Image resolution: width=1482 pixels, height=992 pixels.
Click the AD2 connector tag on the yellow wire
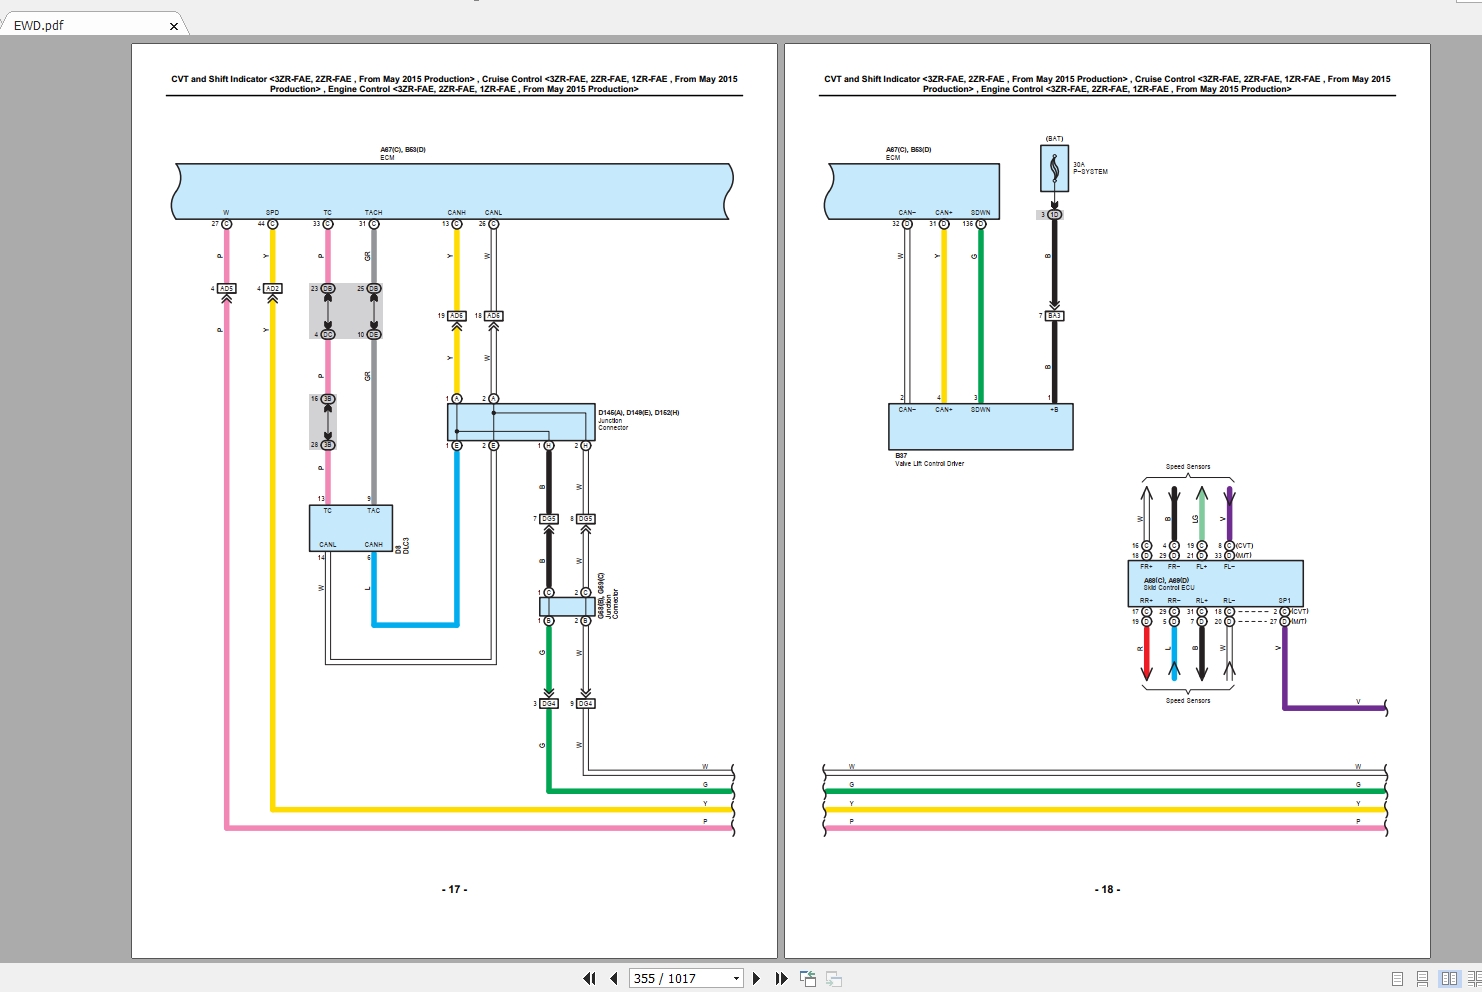(x=272, y=289)
